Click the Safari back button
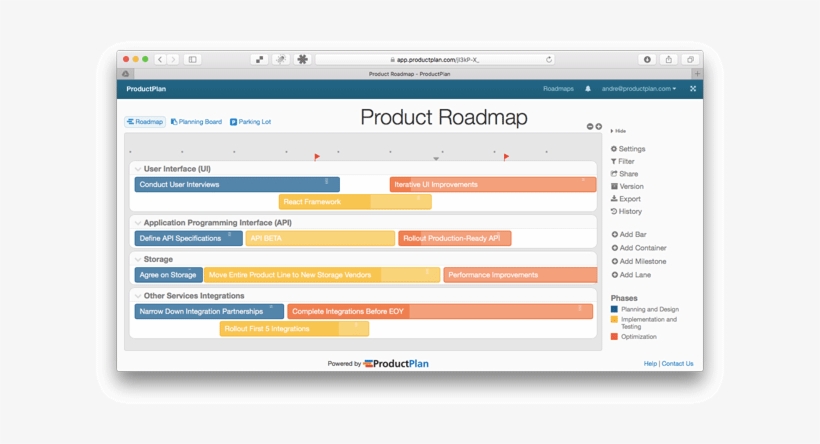The image size is (820, 444). click(160, 60)
